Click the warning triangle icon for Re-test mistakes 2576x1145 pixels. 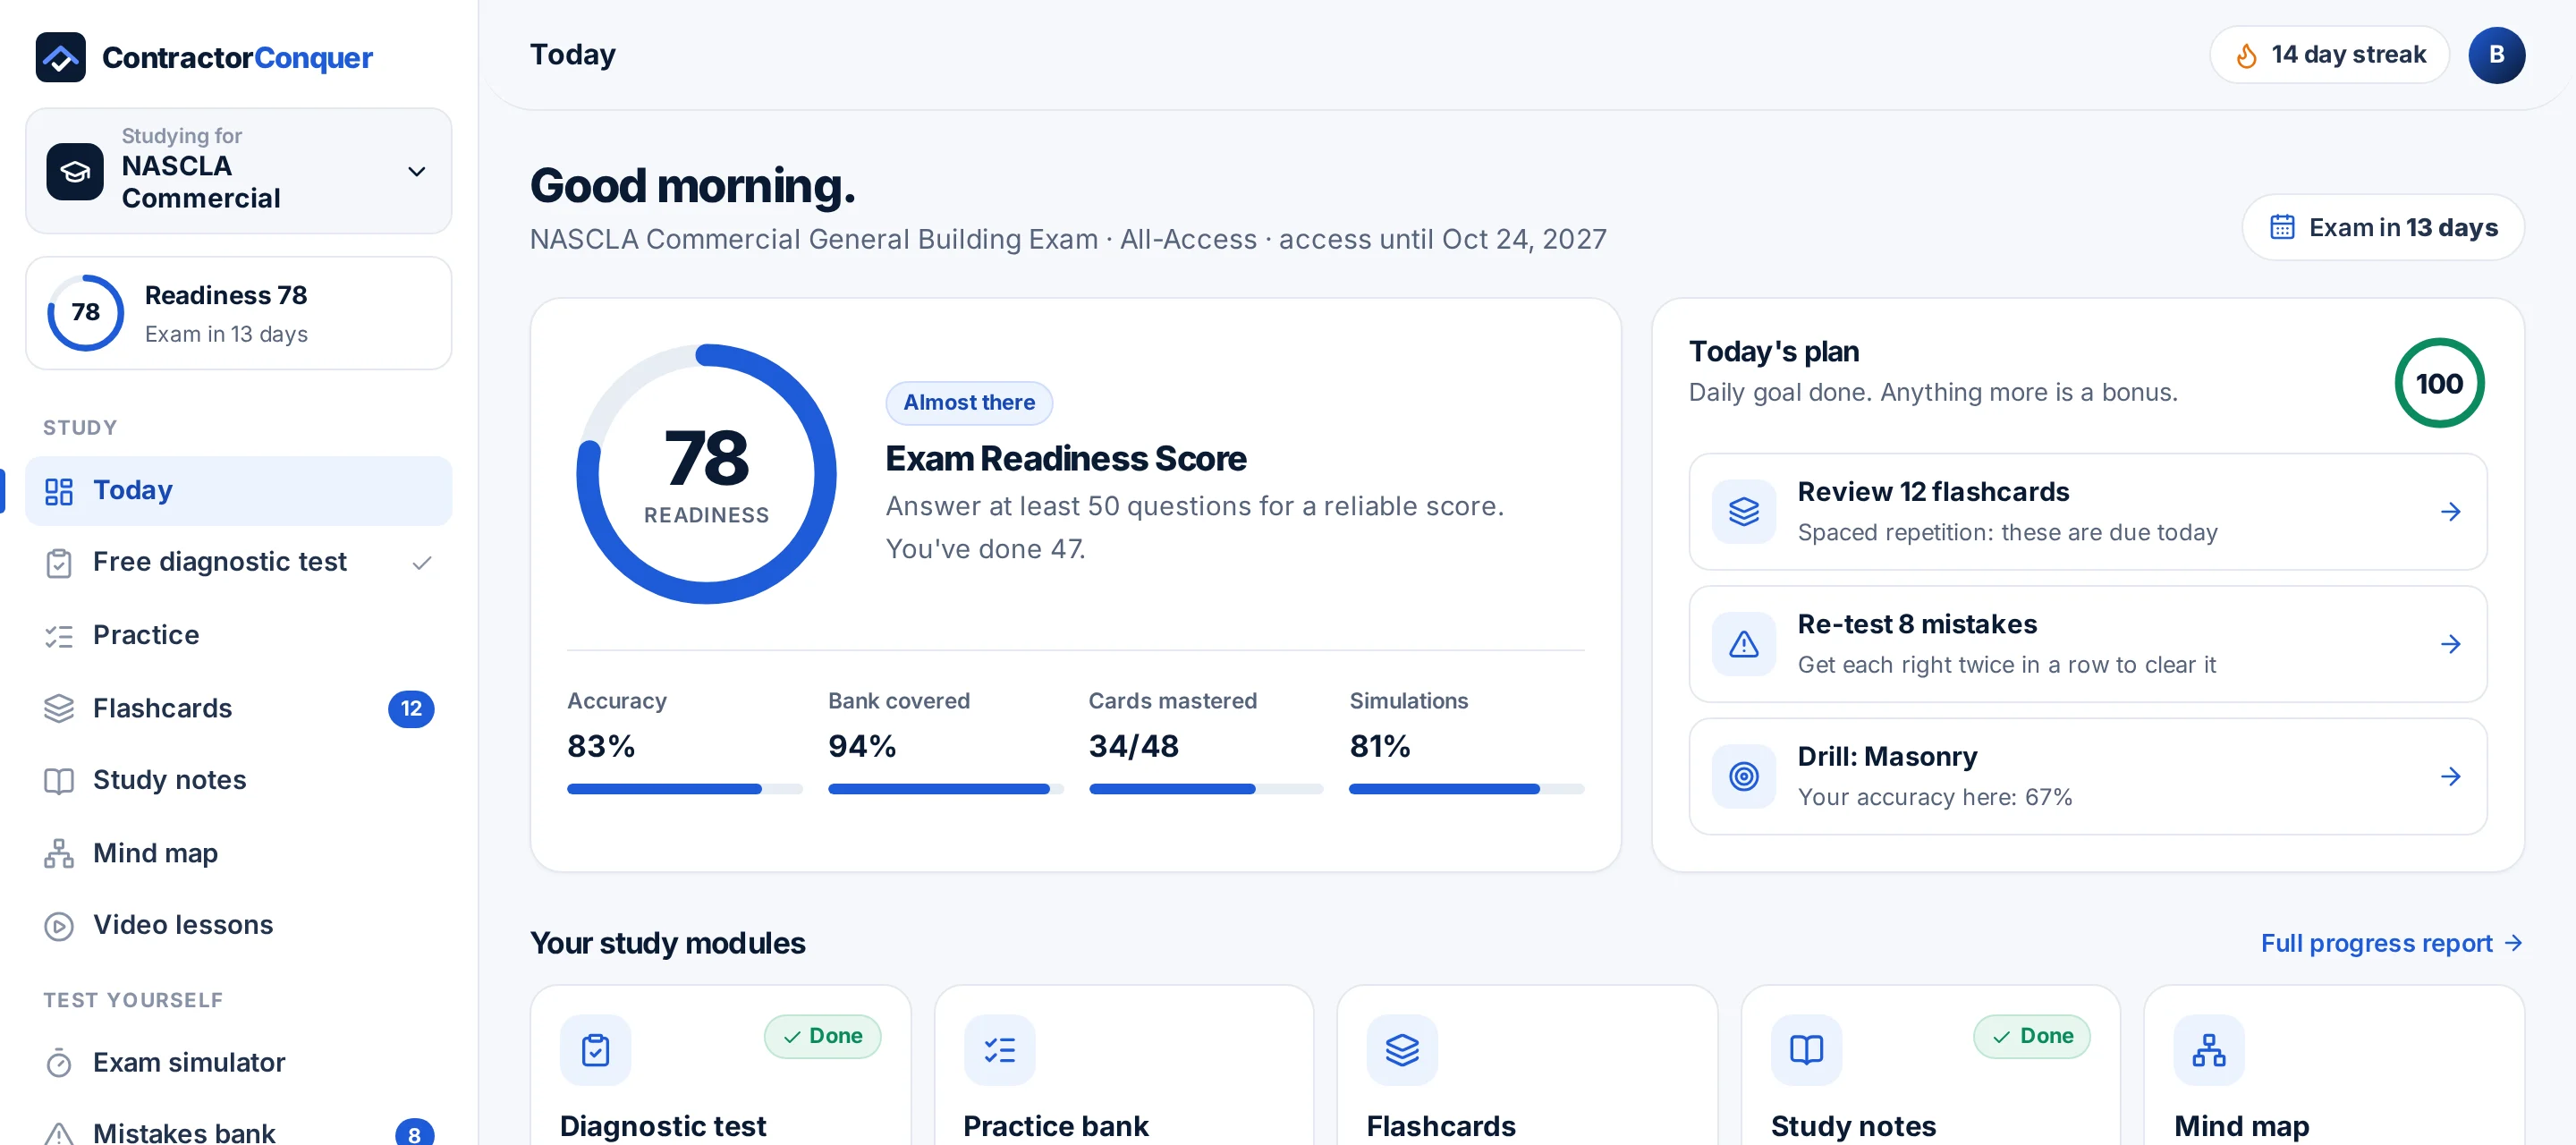pyautogui.click(x=1744, y=644)
